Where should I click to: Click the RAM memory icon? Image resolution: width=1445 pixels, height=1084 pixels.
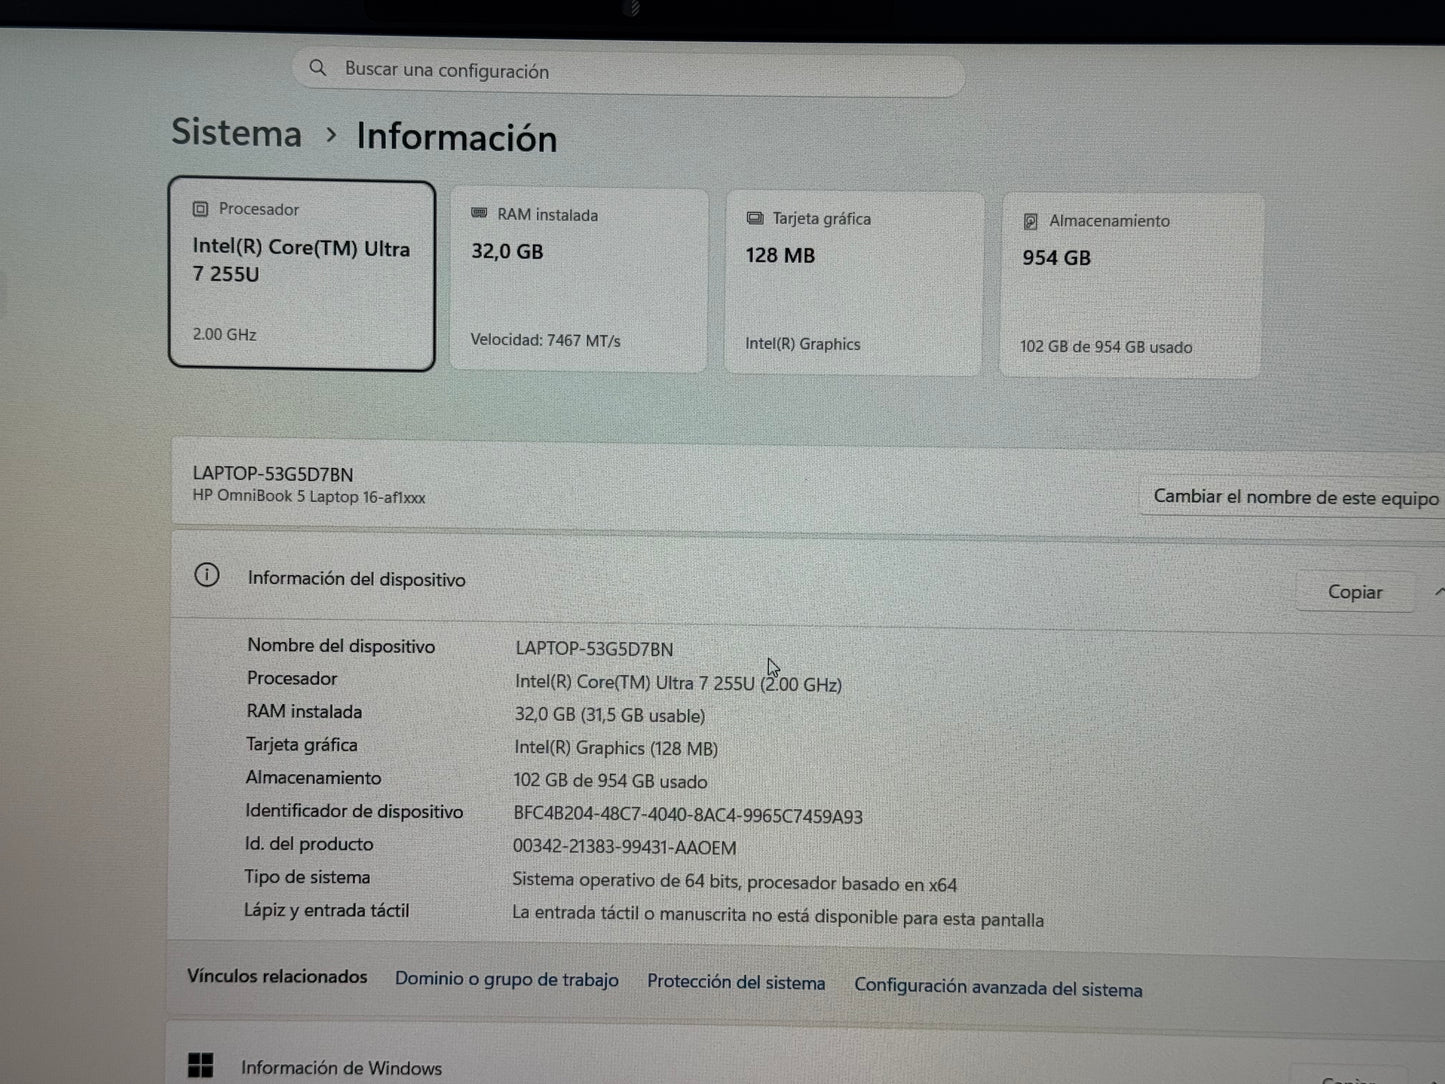[479, 213]
